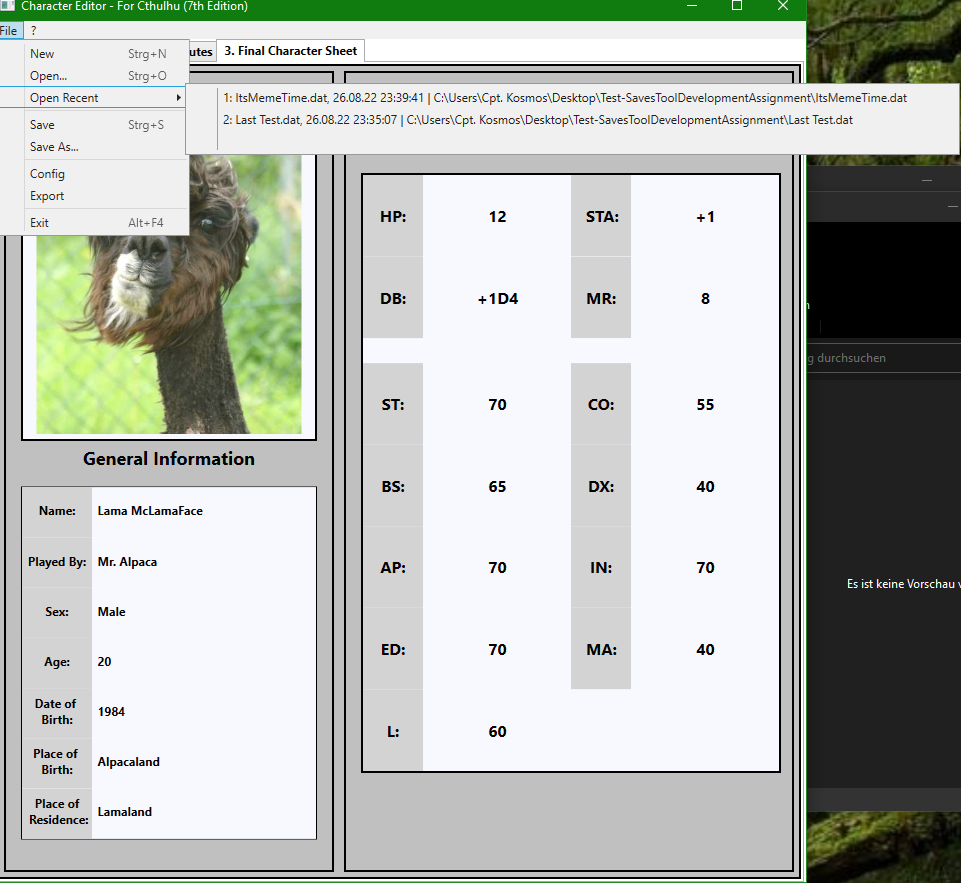Click the Played By value Mr. Alpaca

pyautogui.click(x=203, y=562)
